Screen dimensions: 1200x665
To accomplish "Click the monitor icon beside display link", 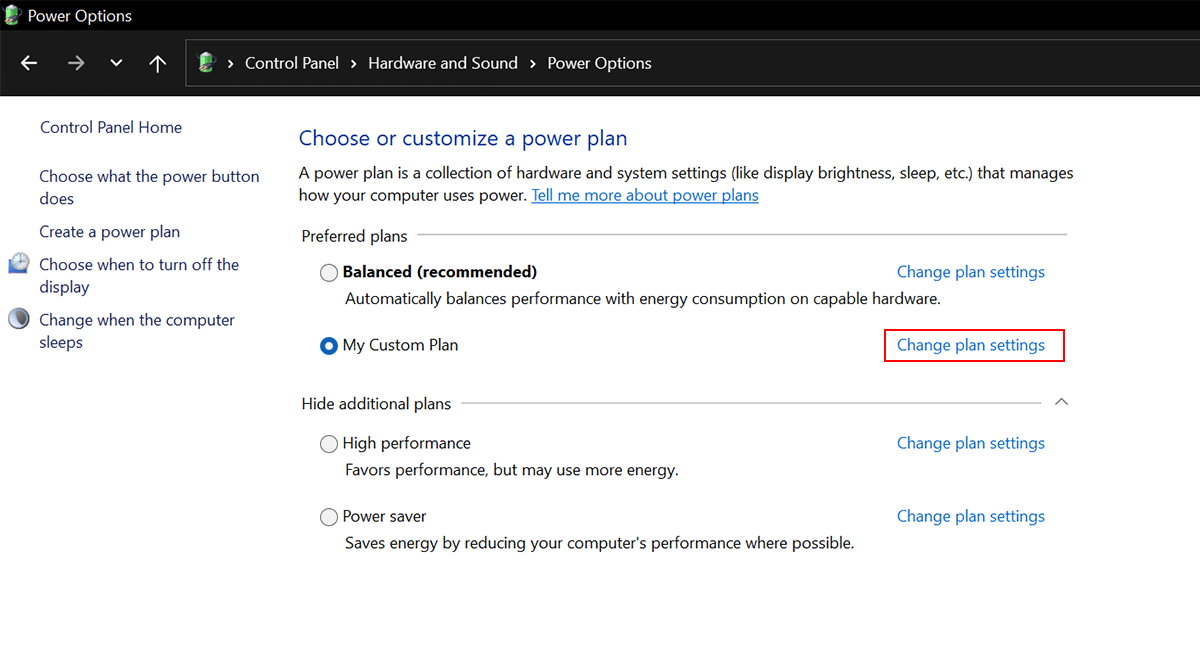I will (19, 264).
